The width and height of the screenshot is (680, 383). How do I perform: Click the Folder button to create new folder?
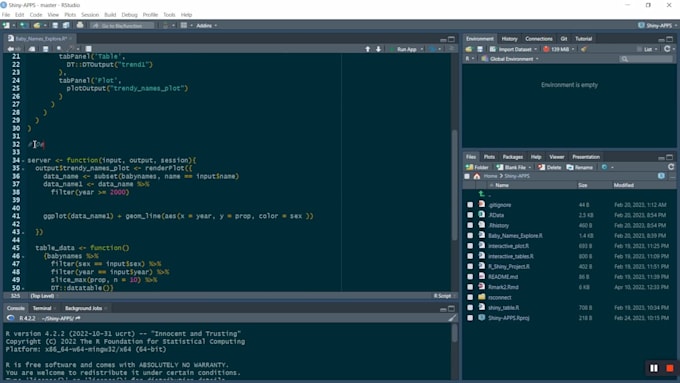(477, 167)
